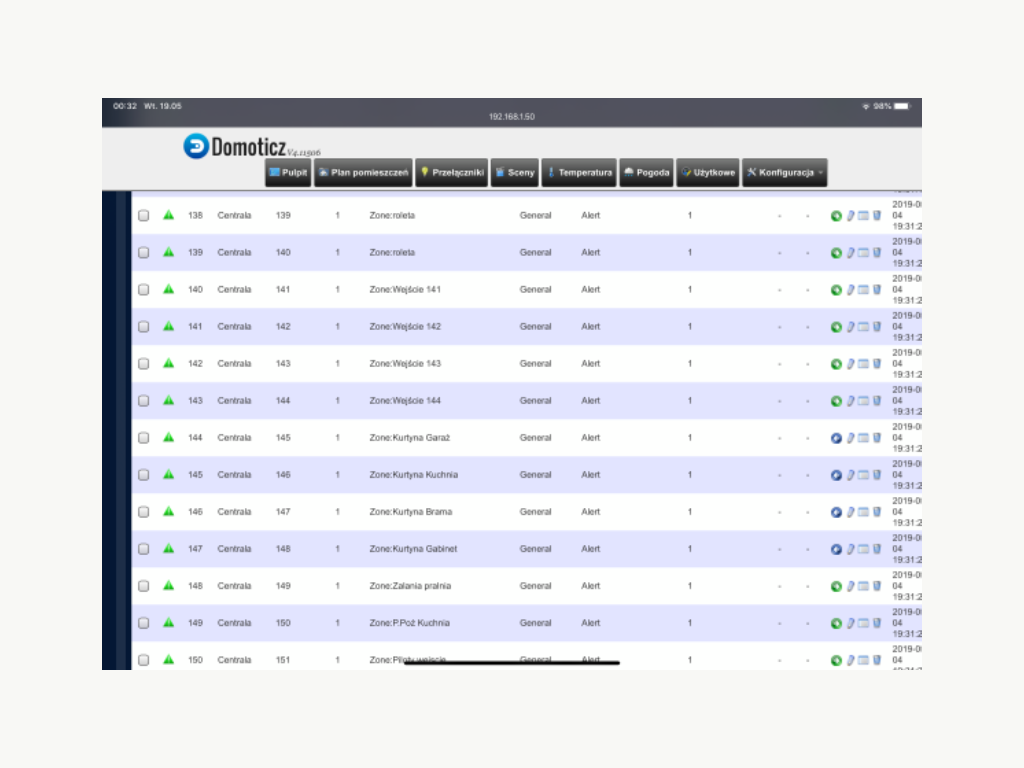Click browser address 192.168.1.50
1024x768 pixels.
click(512, 117)
